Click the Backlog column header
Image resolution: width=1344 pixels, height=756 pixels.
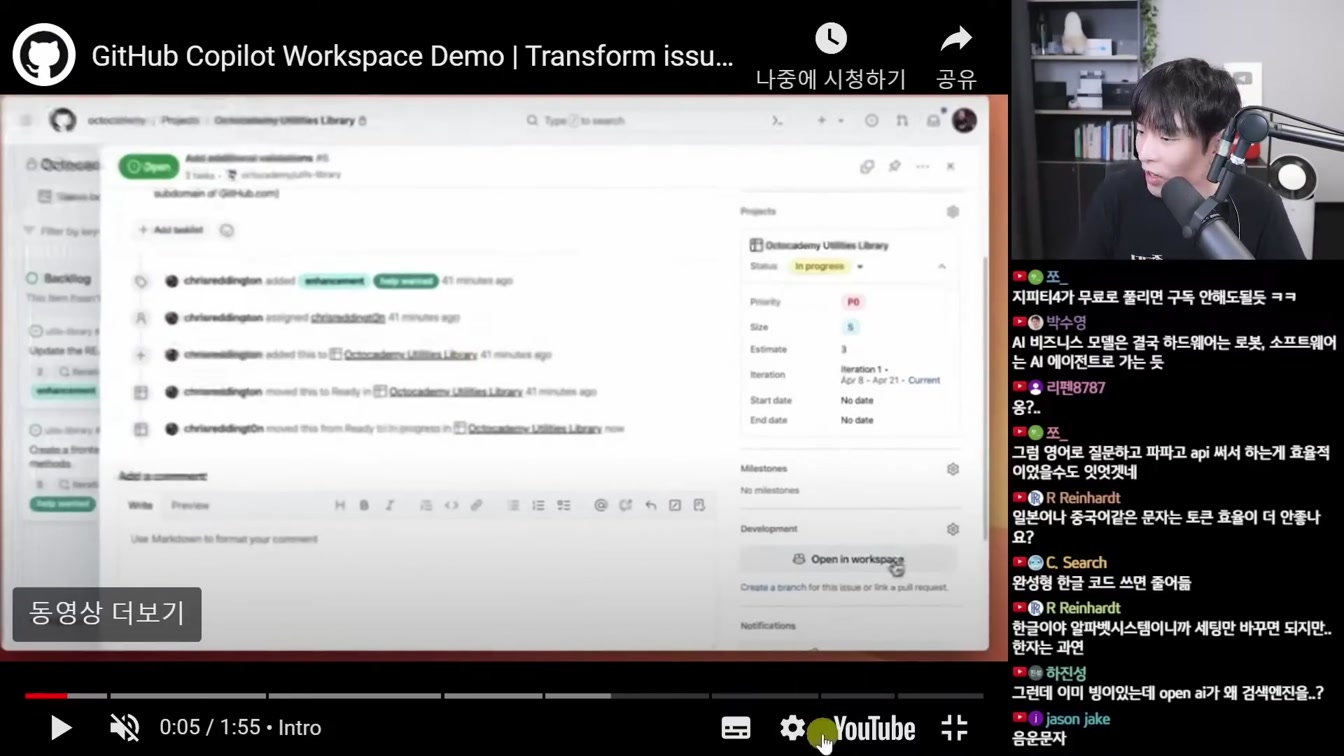tap(67, 278)
